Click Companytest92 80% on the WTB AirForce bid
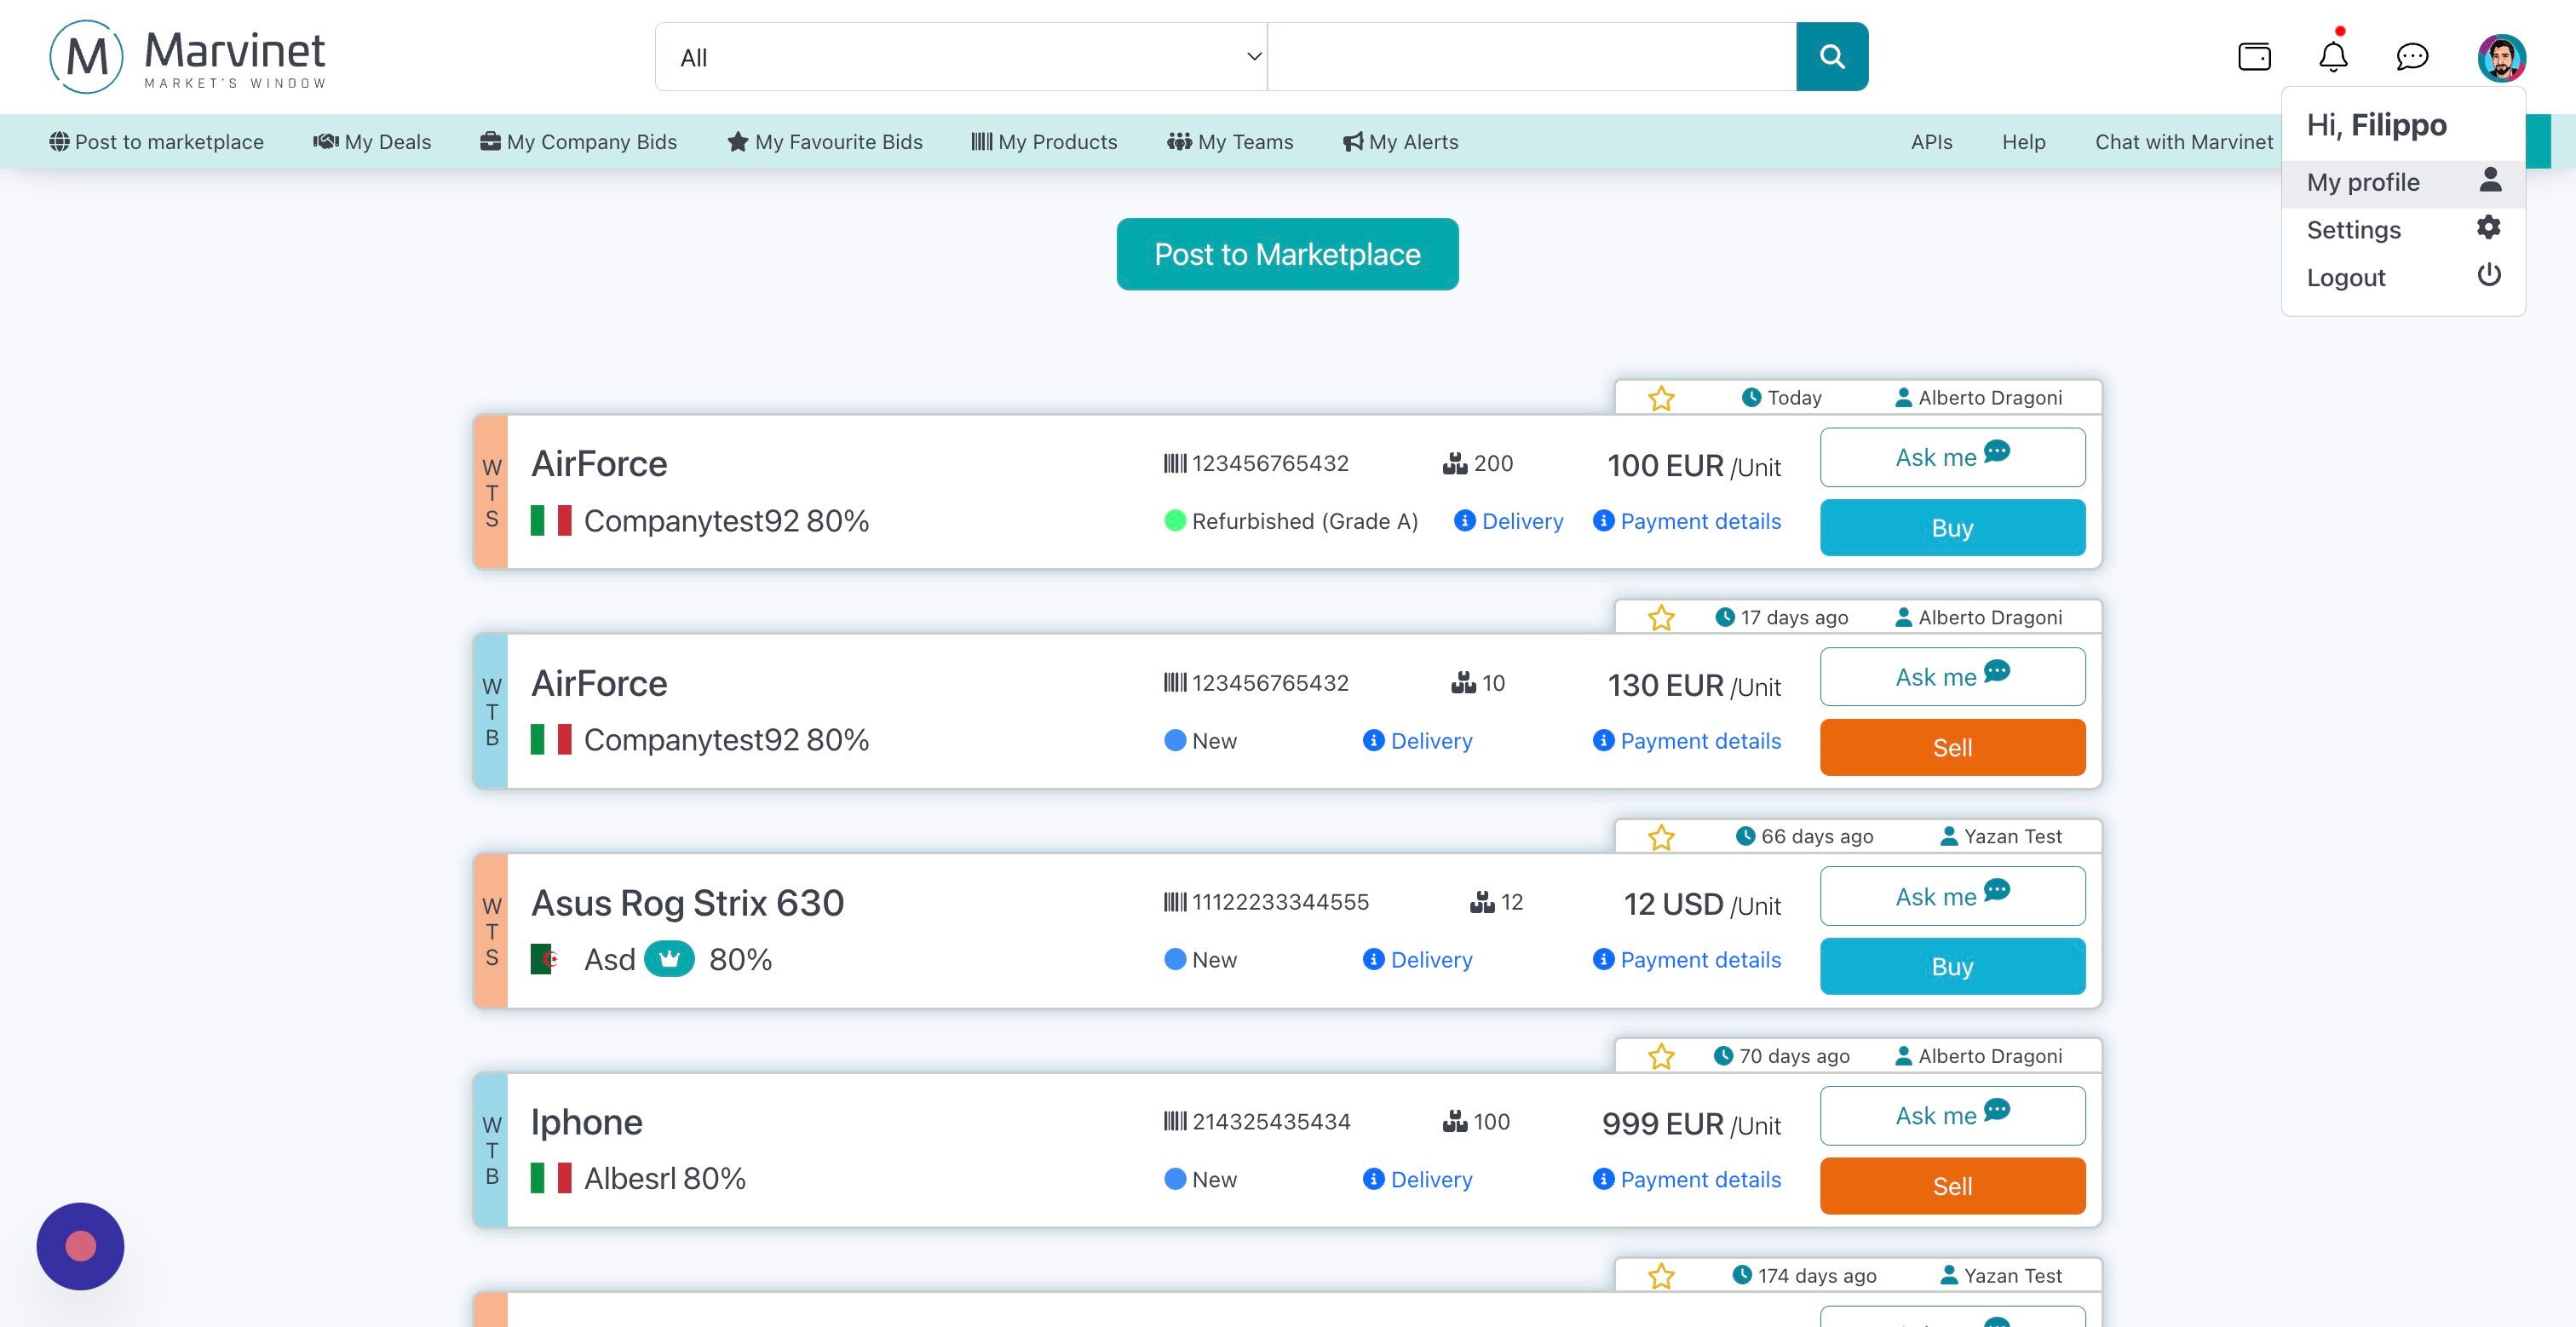Screen dimensions: 2576x1327 [726, 740]
